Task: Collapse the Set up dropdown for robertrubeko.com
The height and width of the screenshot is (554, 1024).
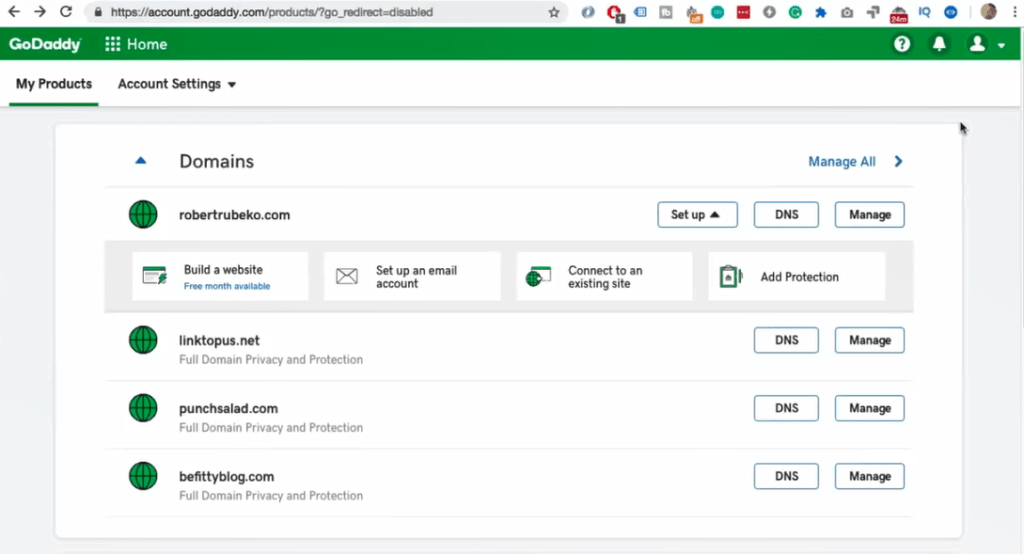Action: pyautogui.click(x=697, y=214)
